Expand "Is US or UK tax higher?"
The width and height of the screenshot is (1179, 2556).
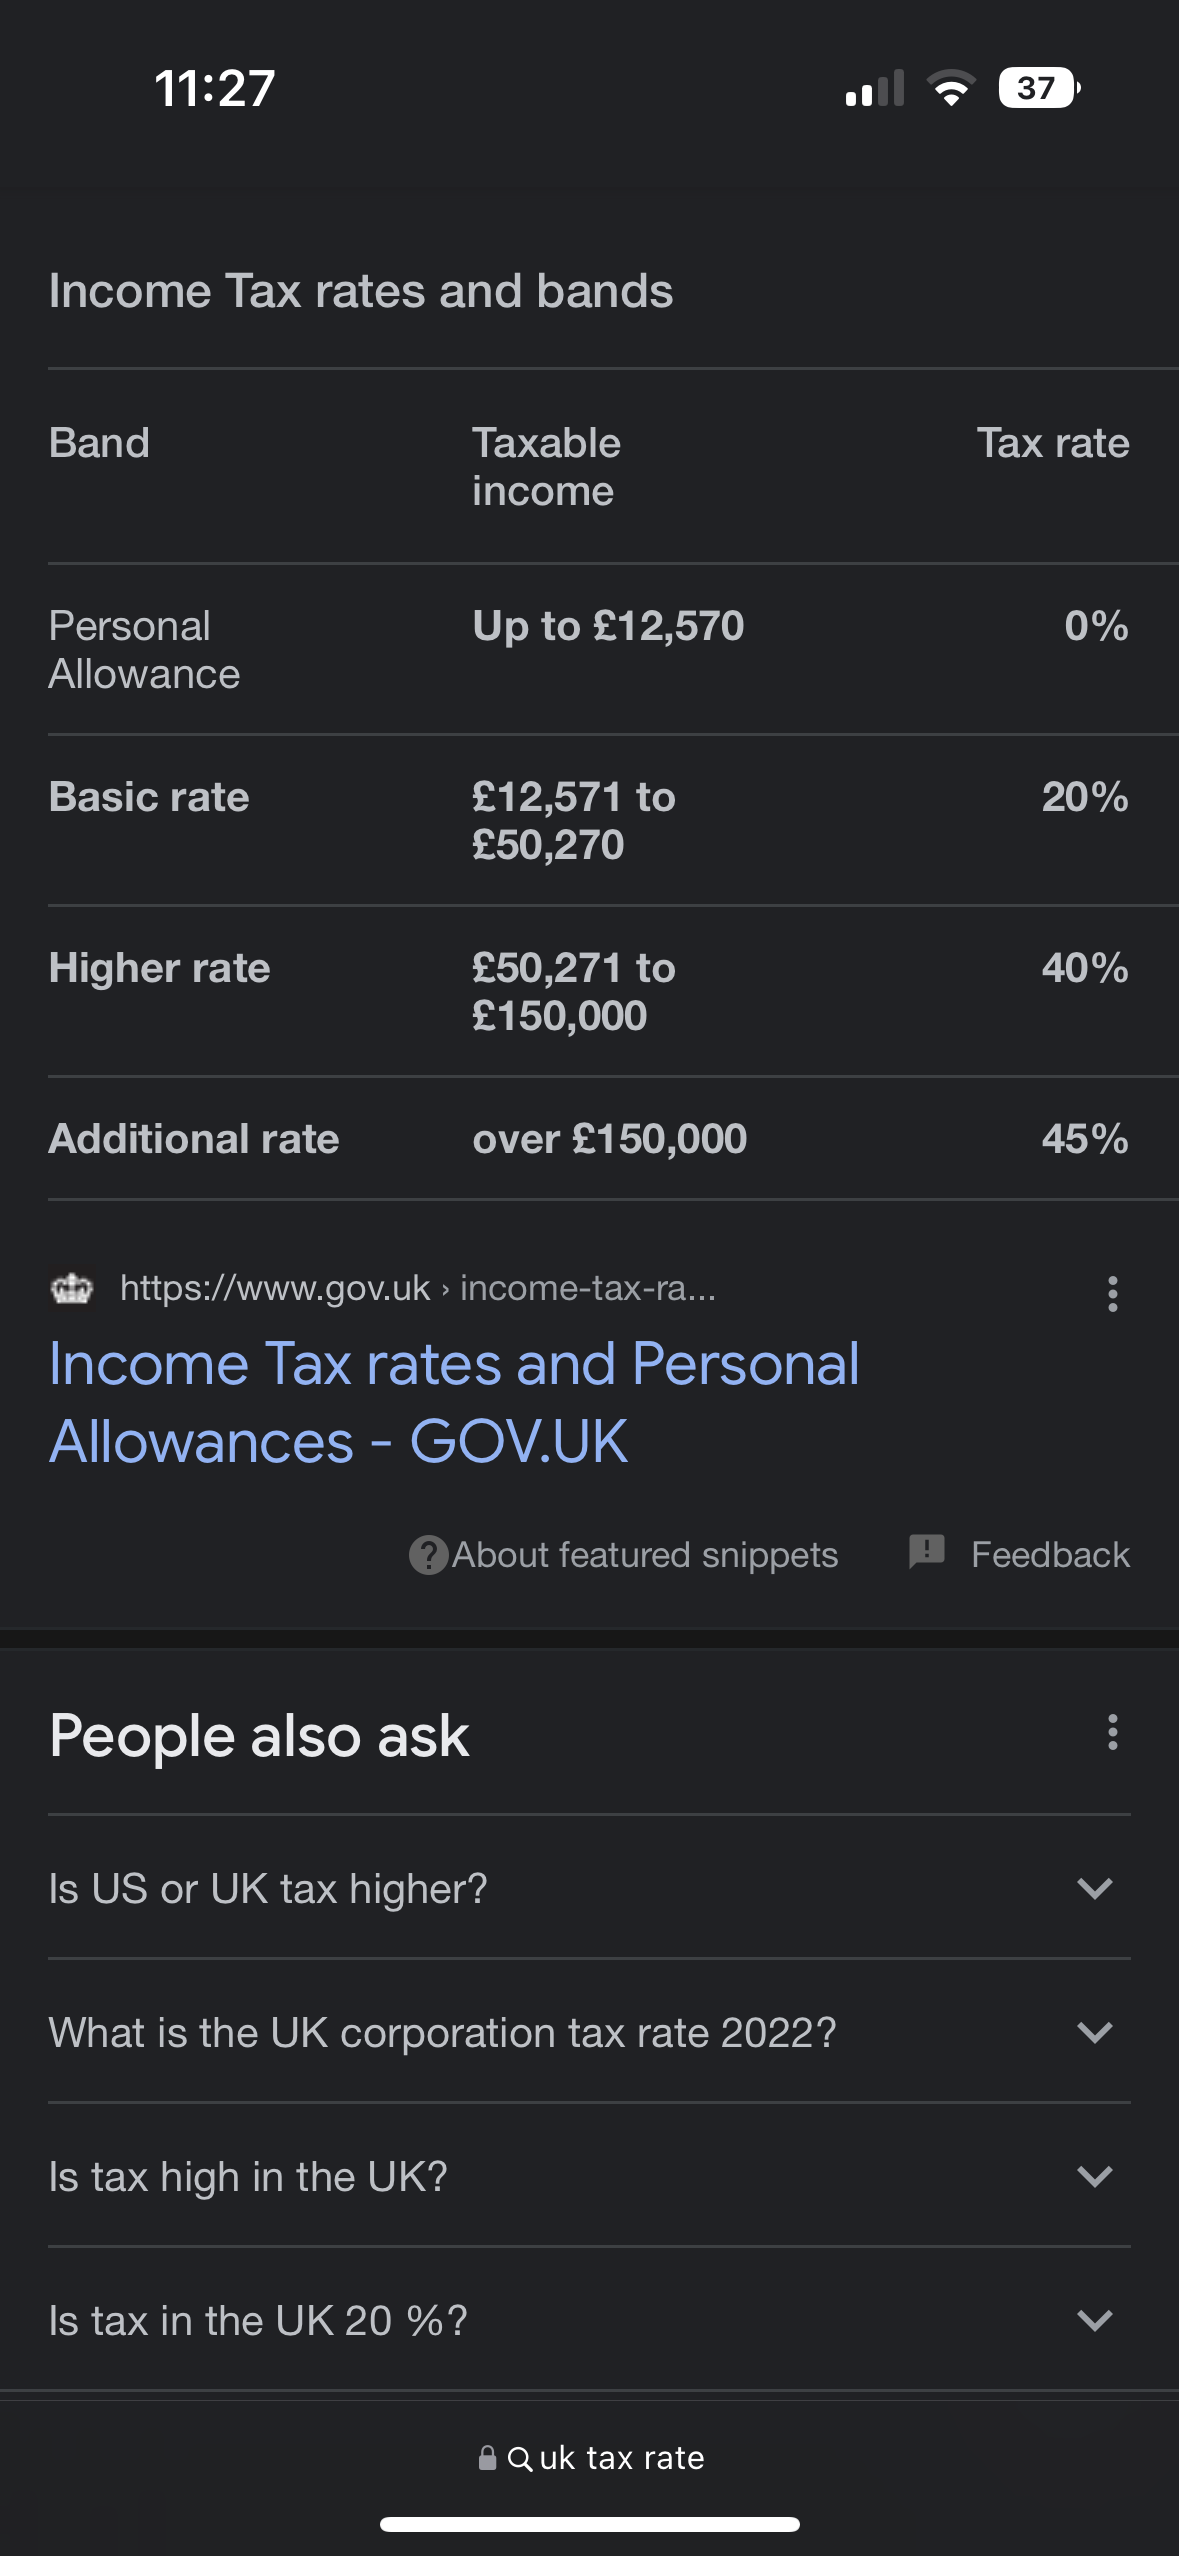(589, 1888)
